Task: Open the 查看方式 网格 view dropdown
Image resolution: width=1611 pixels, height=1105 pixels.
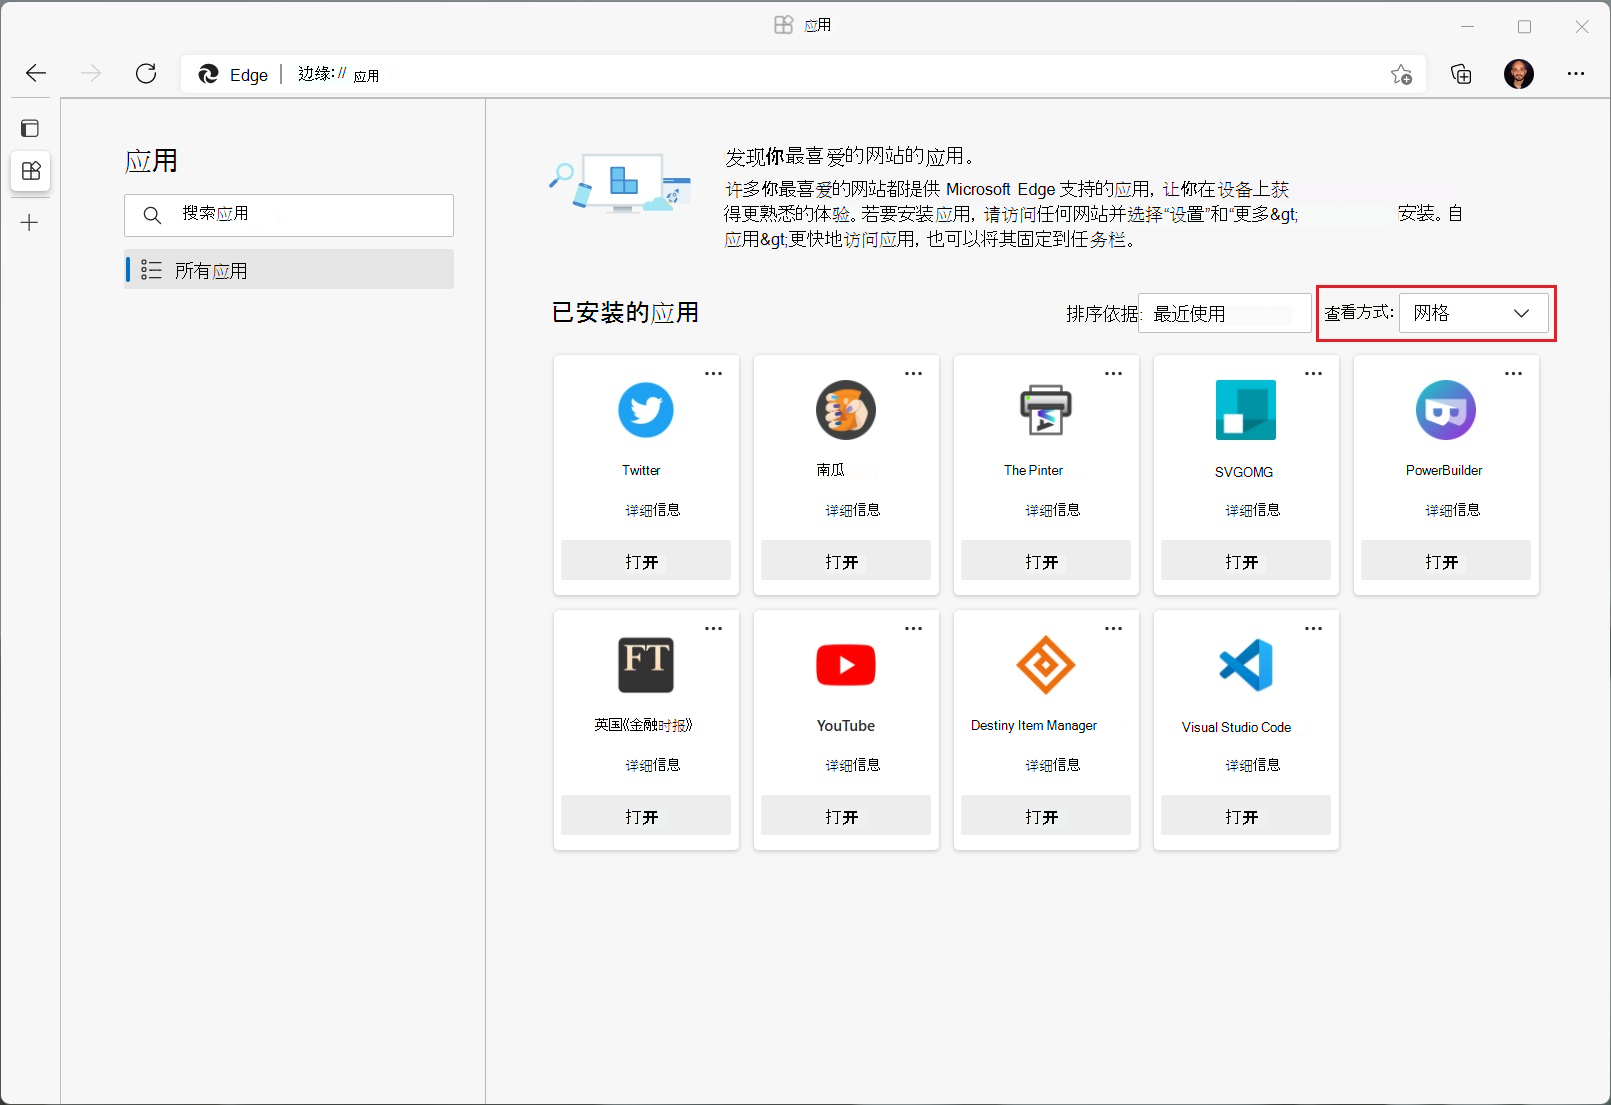Action: point(1474,313)
